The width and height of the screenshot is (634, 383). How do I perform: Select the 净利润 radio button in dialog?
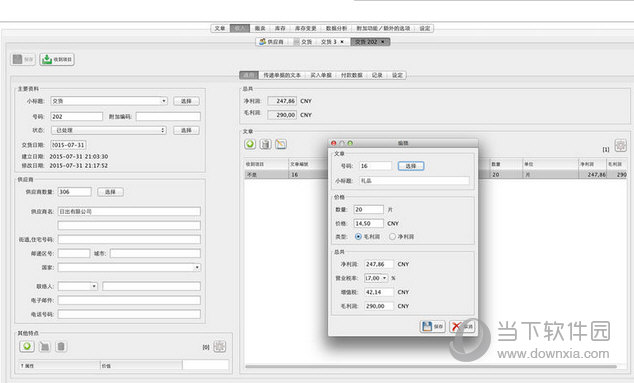click(x=392, y=237)
